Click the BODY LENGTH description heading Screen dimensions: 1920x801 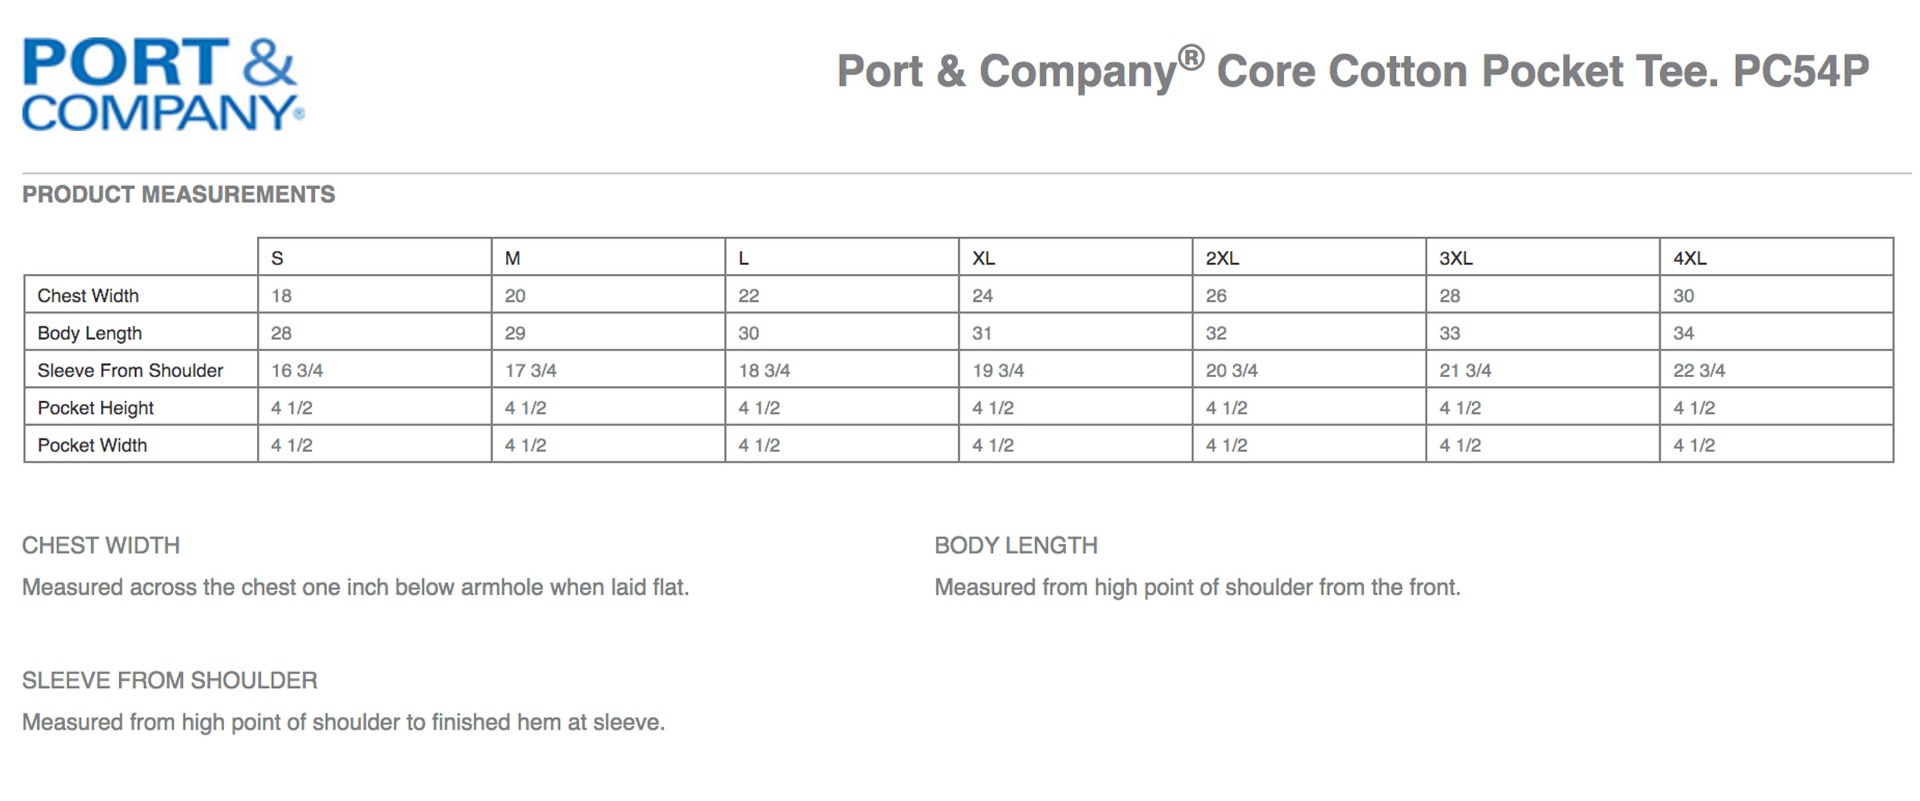point(1016,545)
